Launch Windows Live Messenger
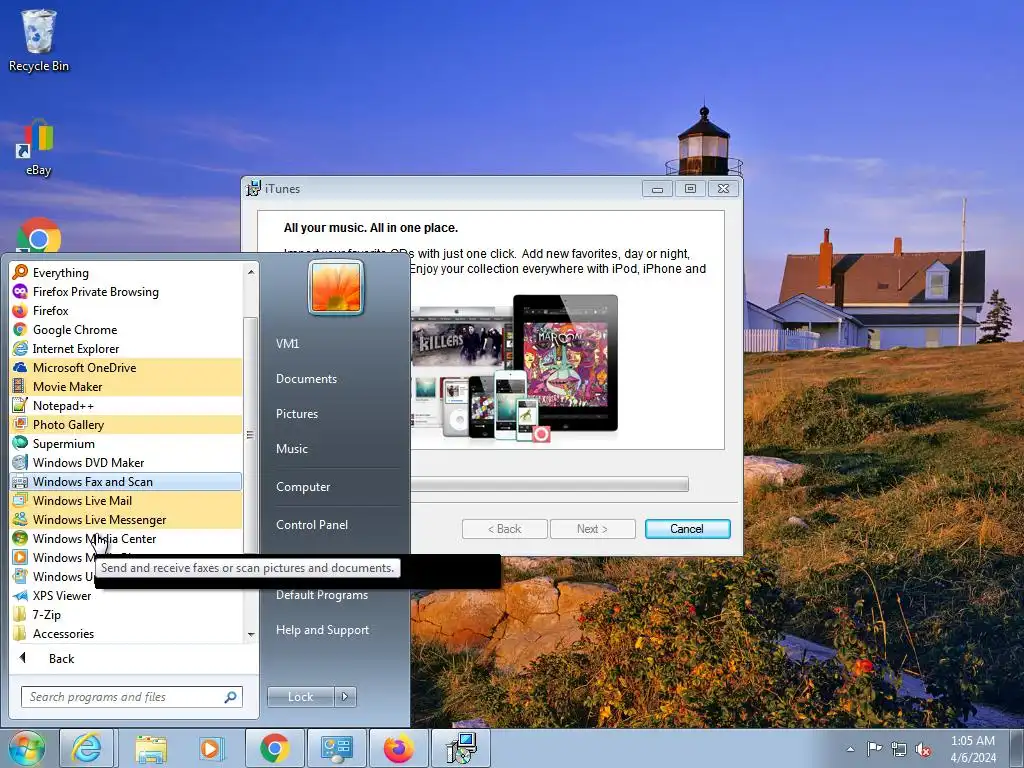1024x768 pixels. (126, 519)
